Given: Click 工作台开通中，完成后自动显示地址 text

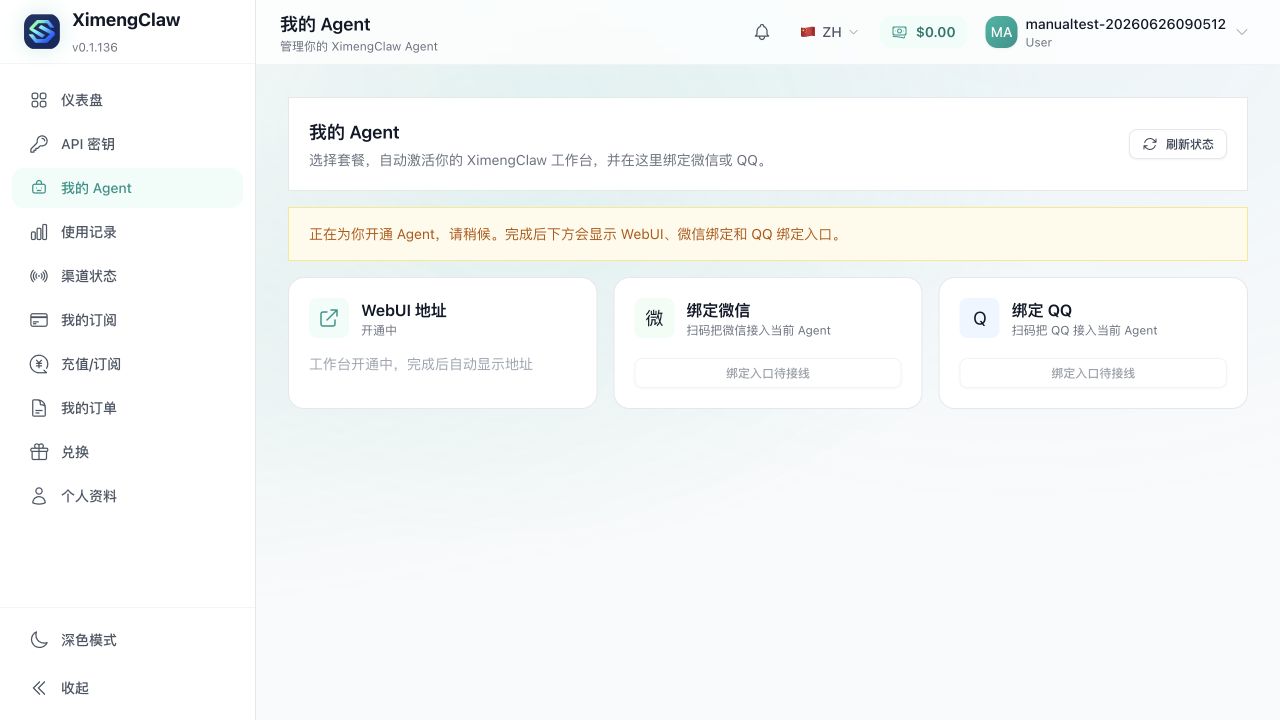Looking at the screenshot, I should point(421,364).
